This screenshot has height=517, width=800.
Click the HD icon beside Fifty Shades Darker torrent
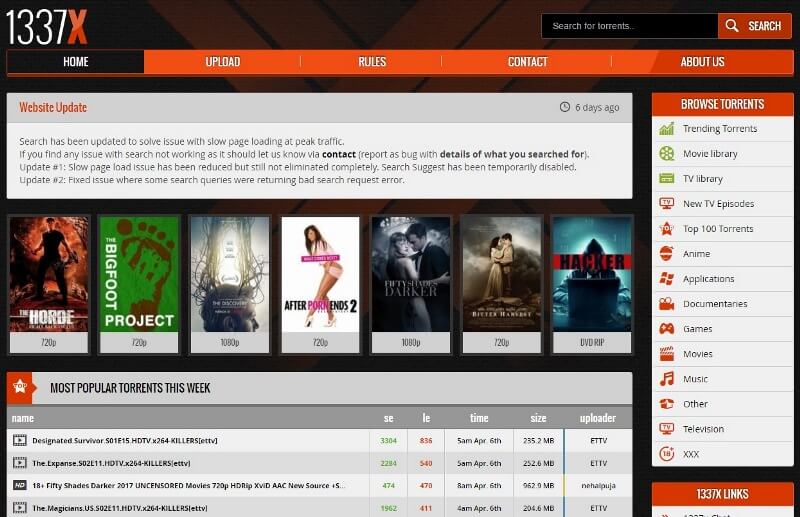pos(19,485)
